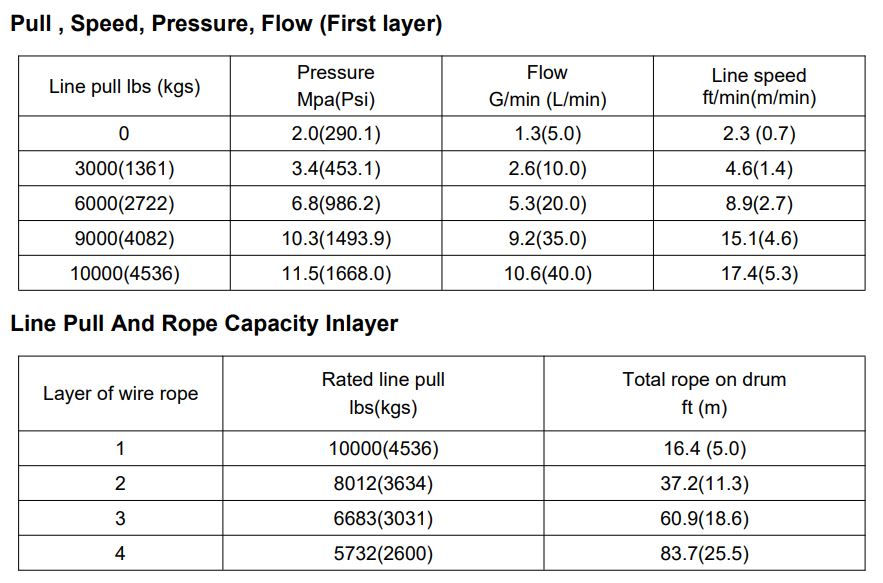Select the "Line pull lbs (kgs)" column header

point(124,87)
